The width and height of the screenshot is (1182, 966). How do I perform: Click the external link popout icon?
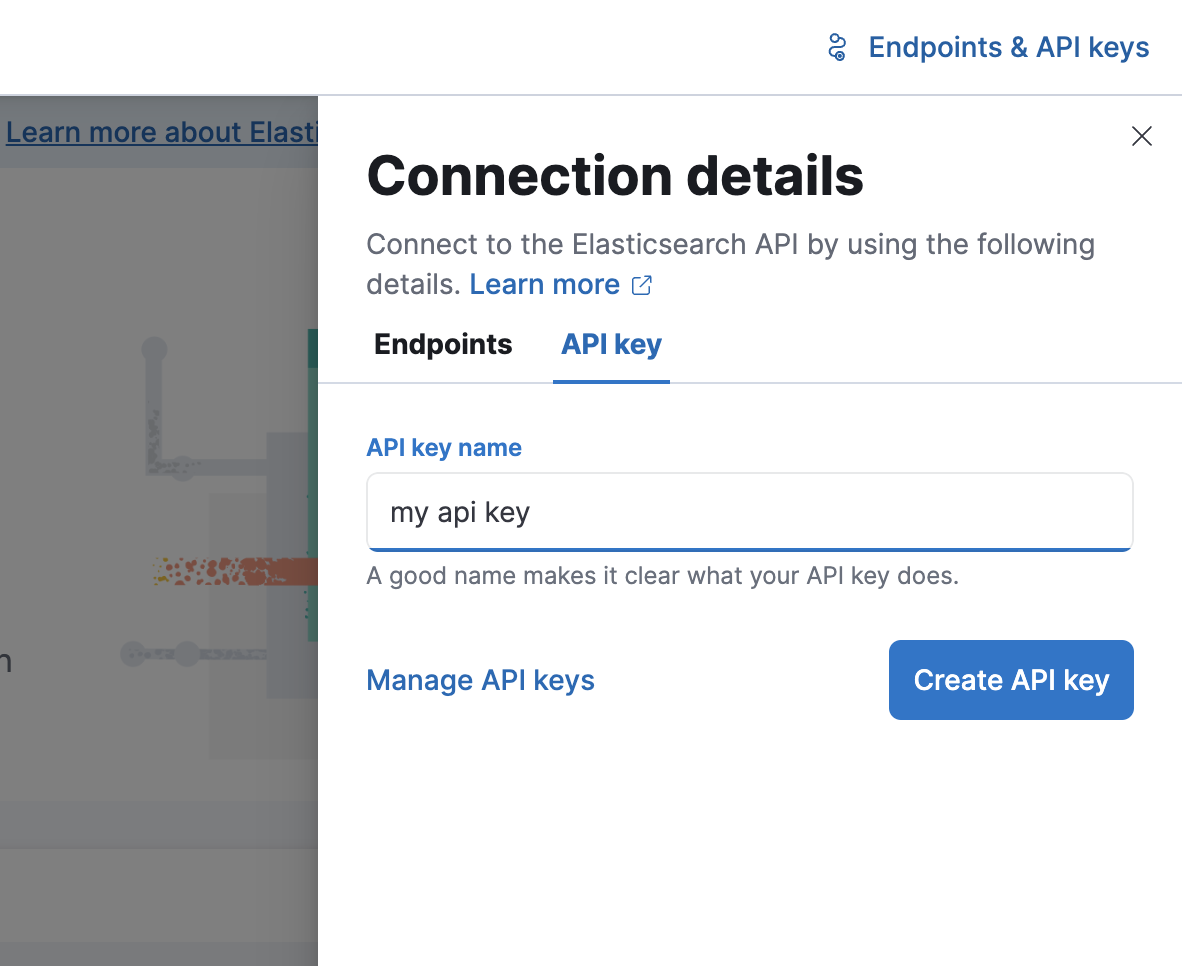[642, 286]
